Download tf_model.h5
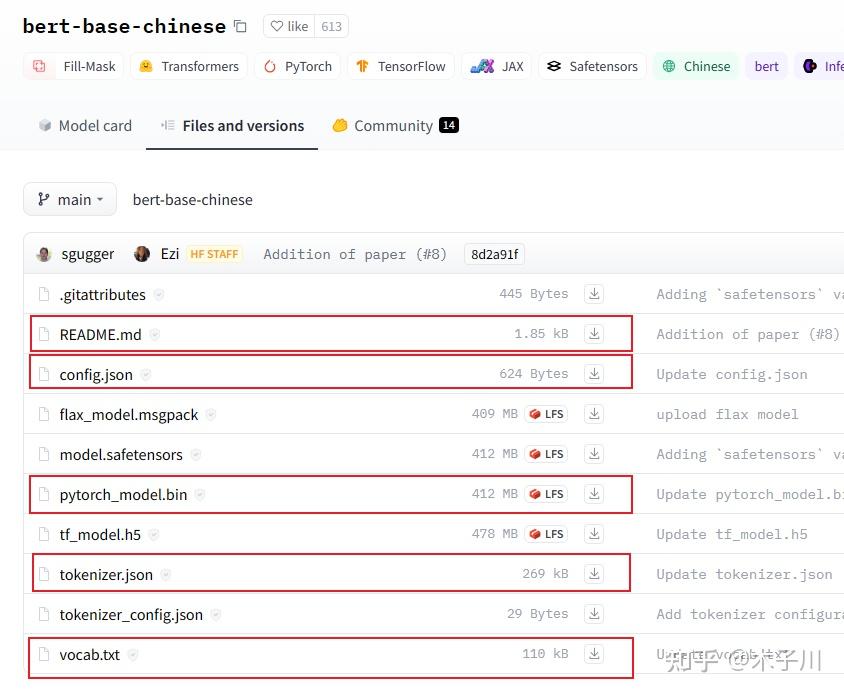 (x=594, y=534)
